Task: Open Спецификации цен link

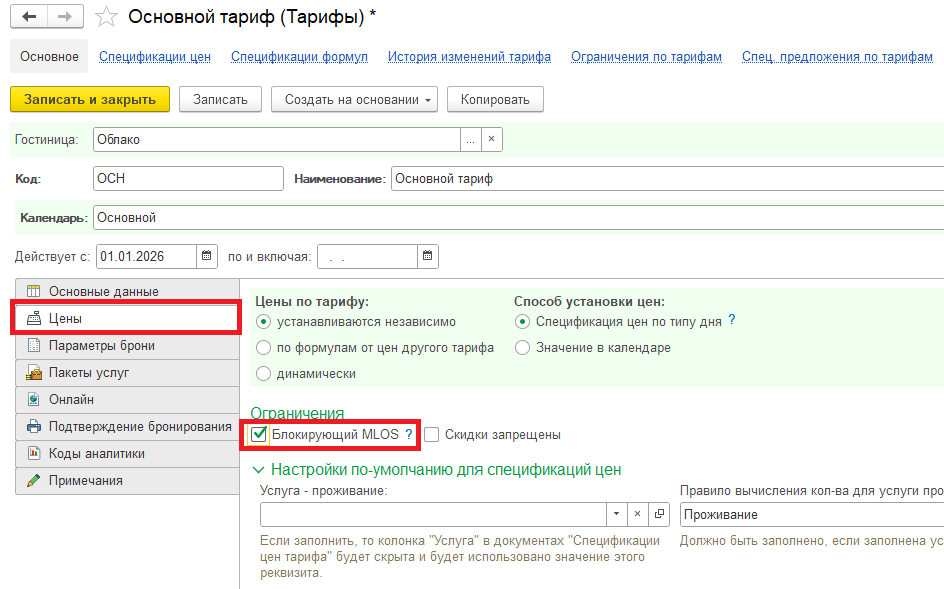Action: tap(155, 57)
